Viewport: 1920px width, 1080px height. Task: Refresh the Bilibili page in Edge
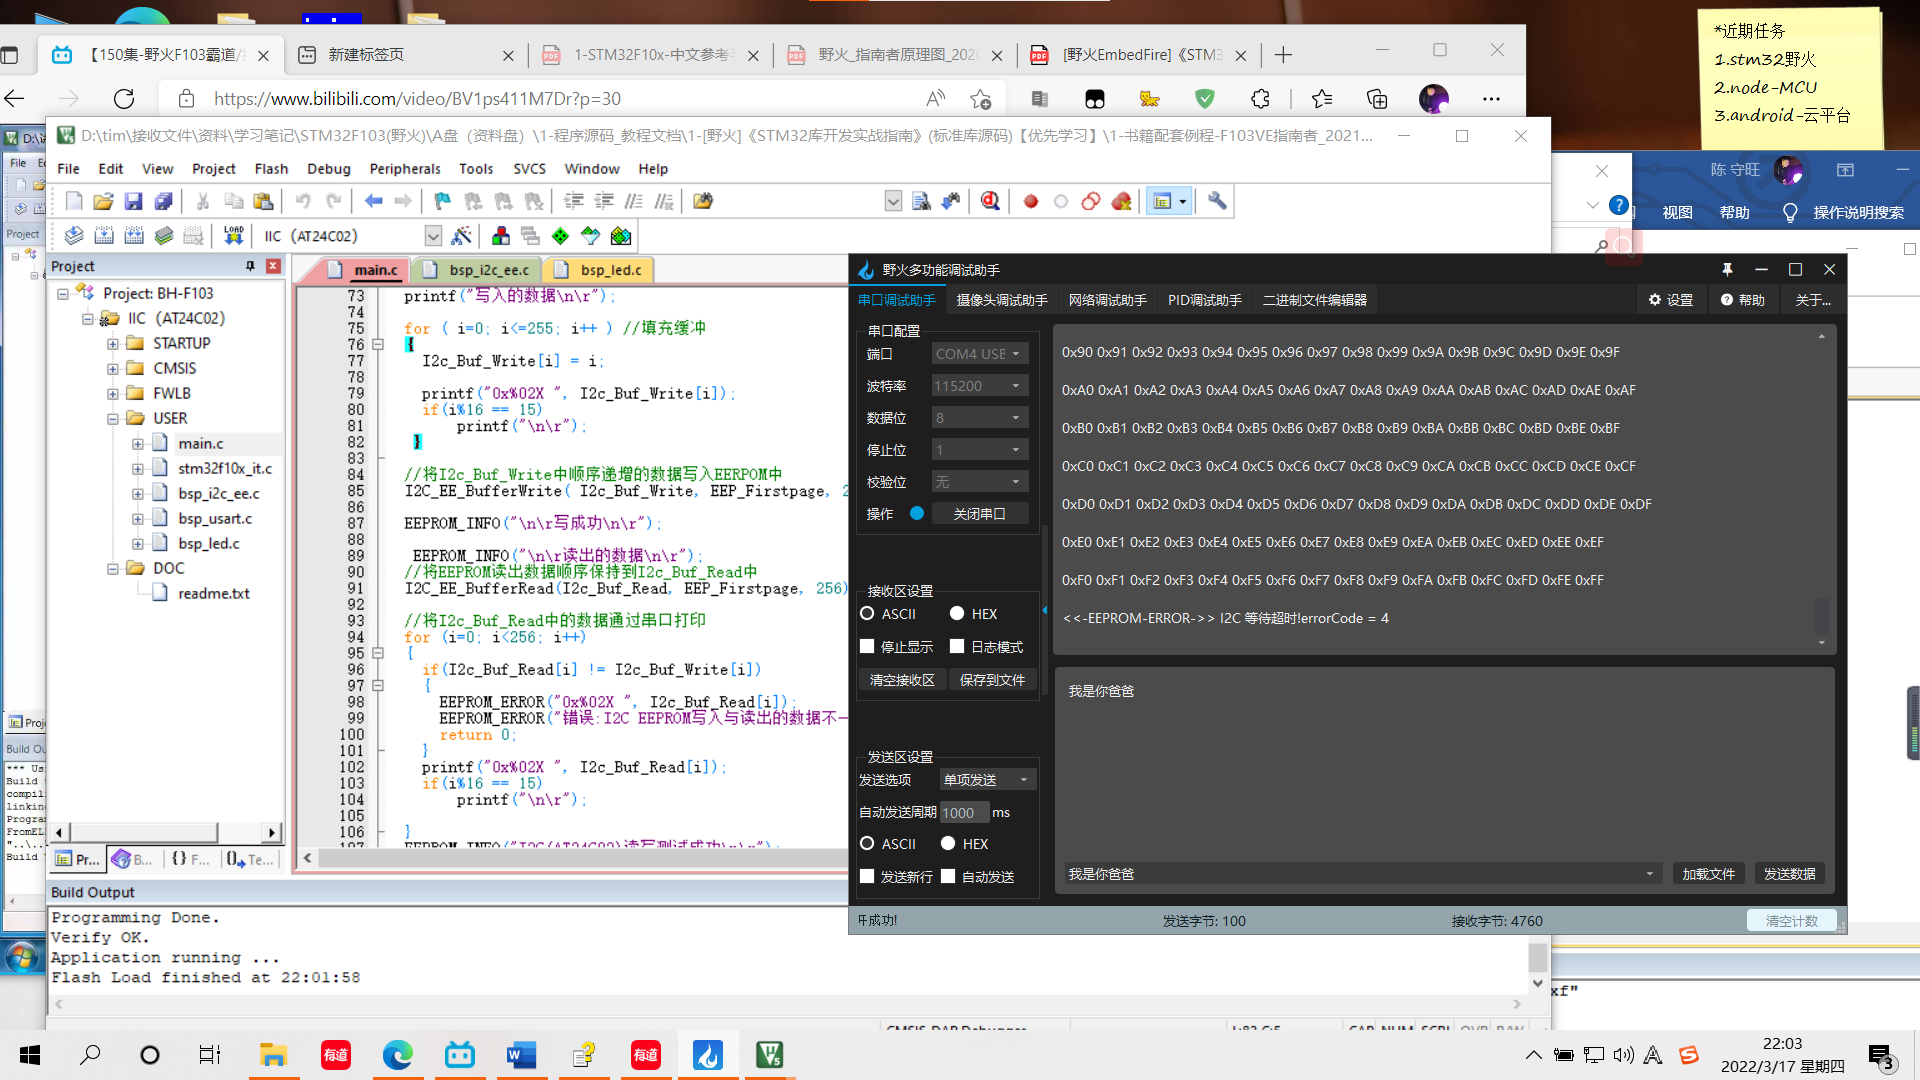(x=124, y=98)
